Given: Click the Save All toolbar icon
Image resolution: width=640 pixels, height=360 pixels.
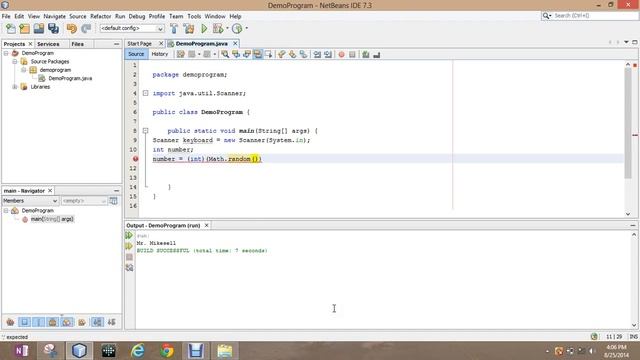Looking at the screenshot, I should (53, 29).
